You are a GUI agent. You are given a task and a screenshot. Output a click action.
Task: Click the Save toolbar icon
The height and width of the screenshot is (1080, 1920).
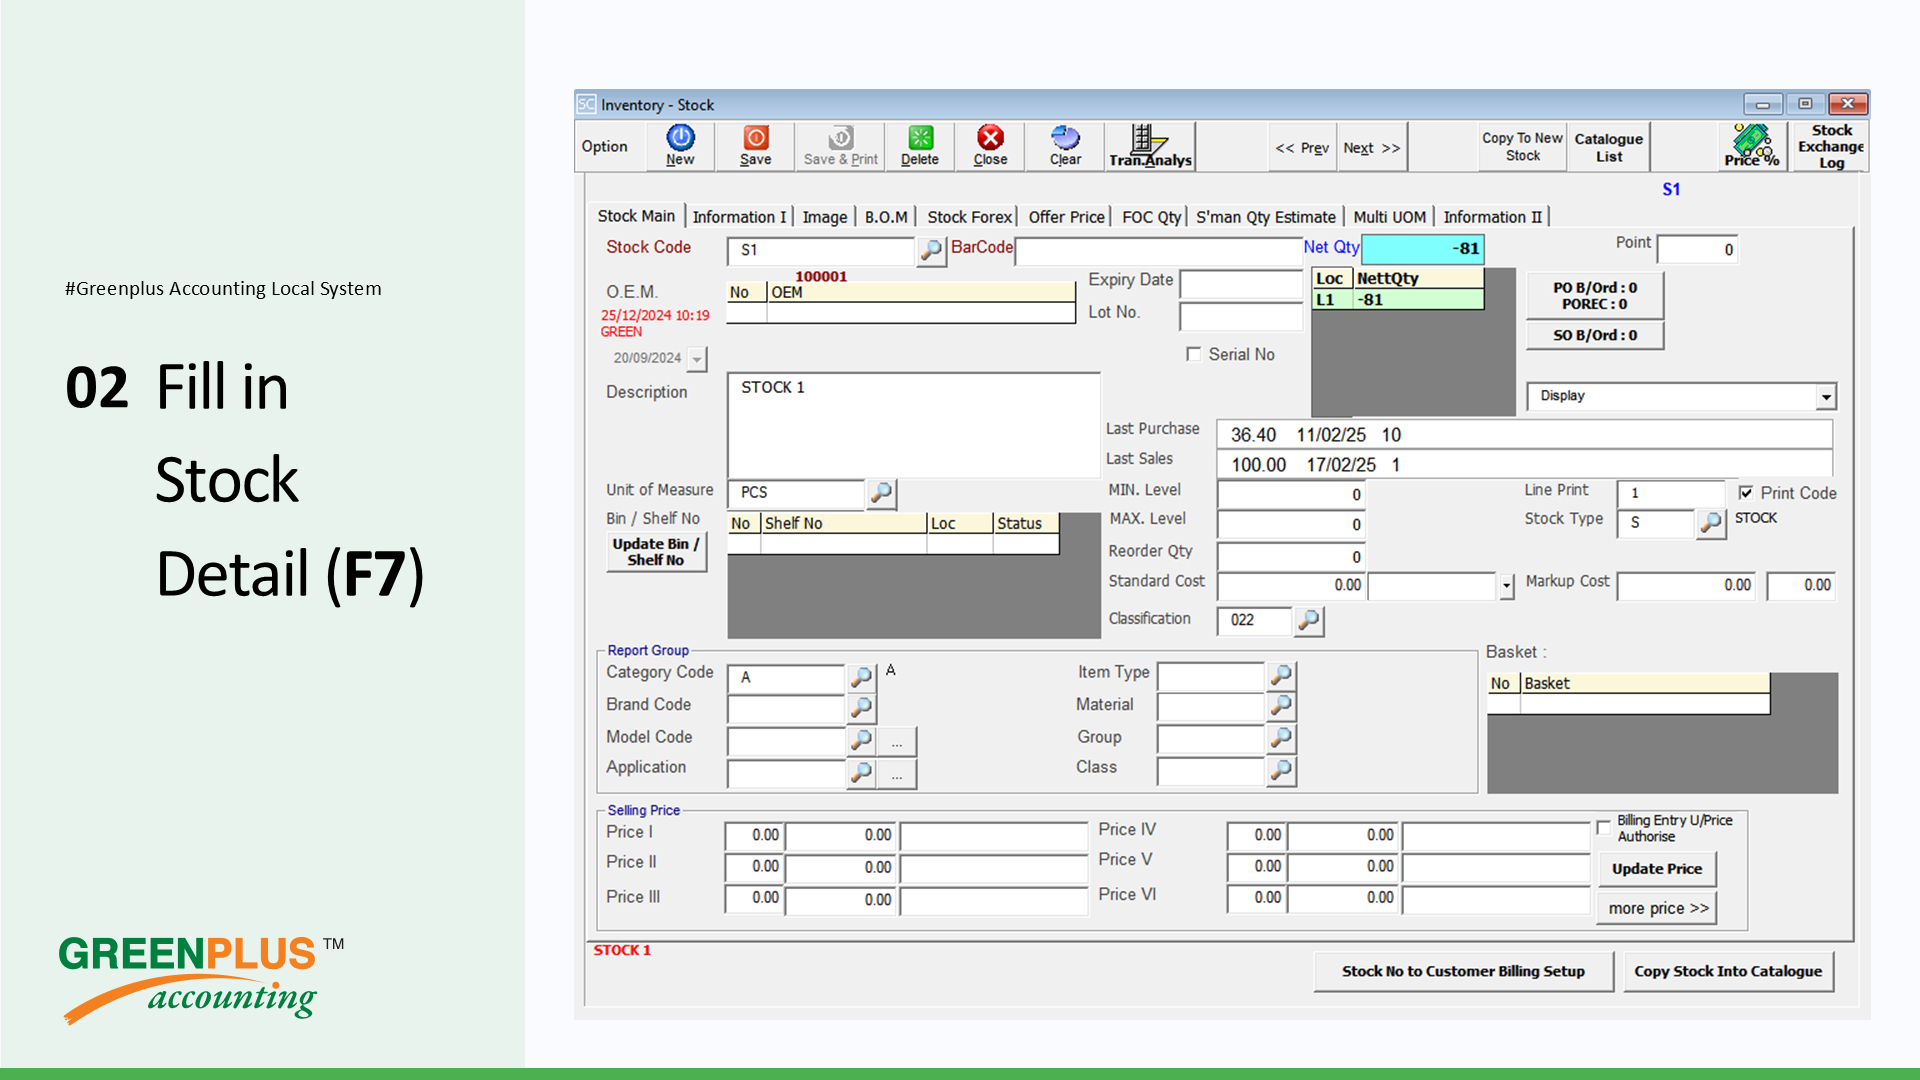coord(755,146)
